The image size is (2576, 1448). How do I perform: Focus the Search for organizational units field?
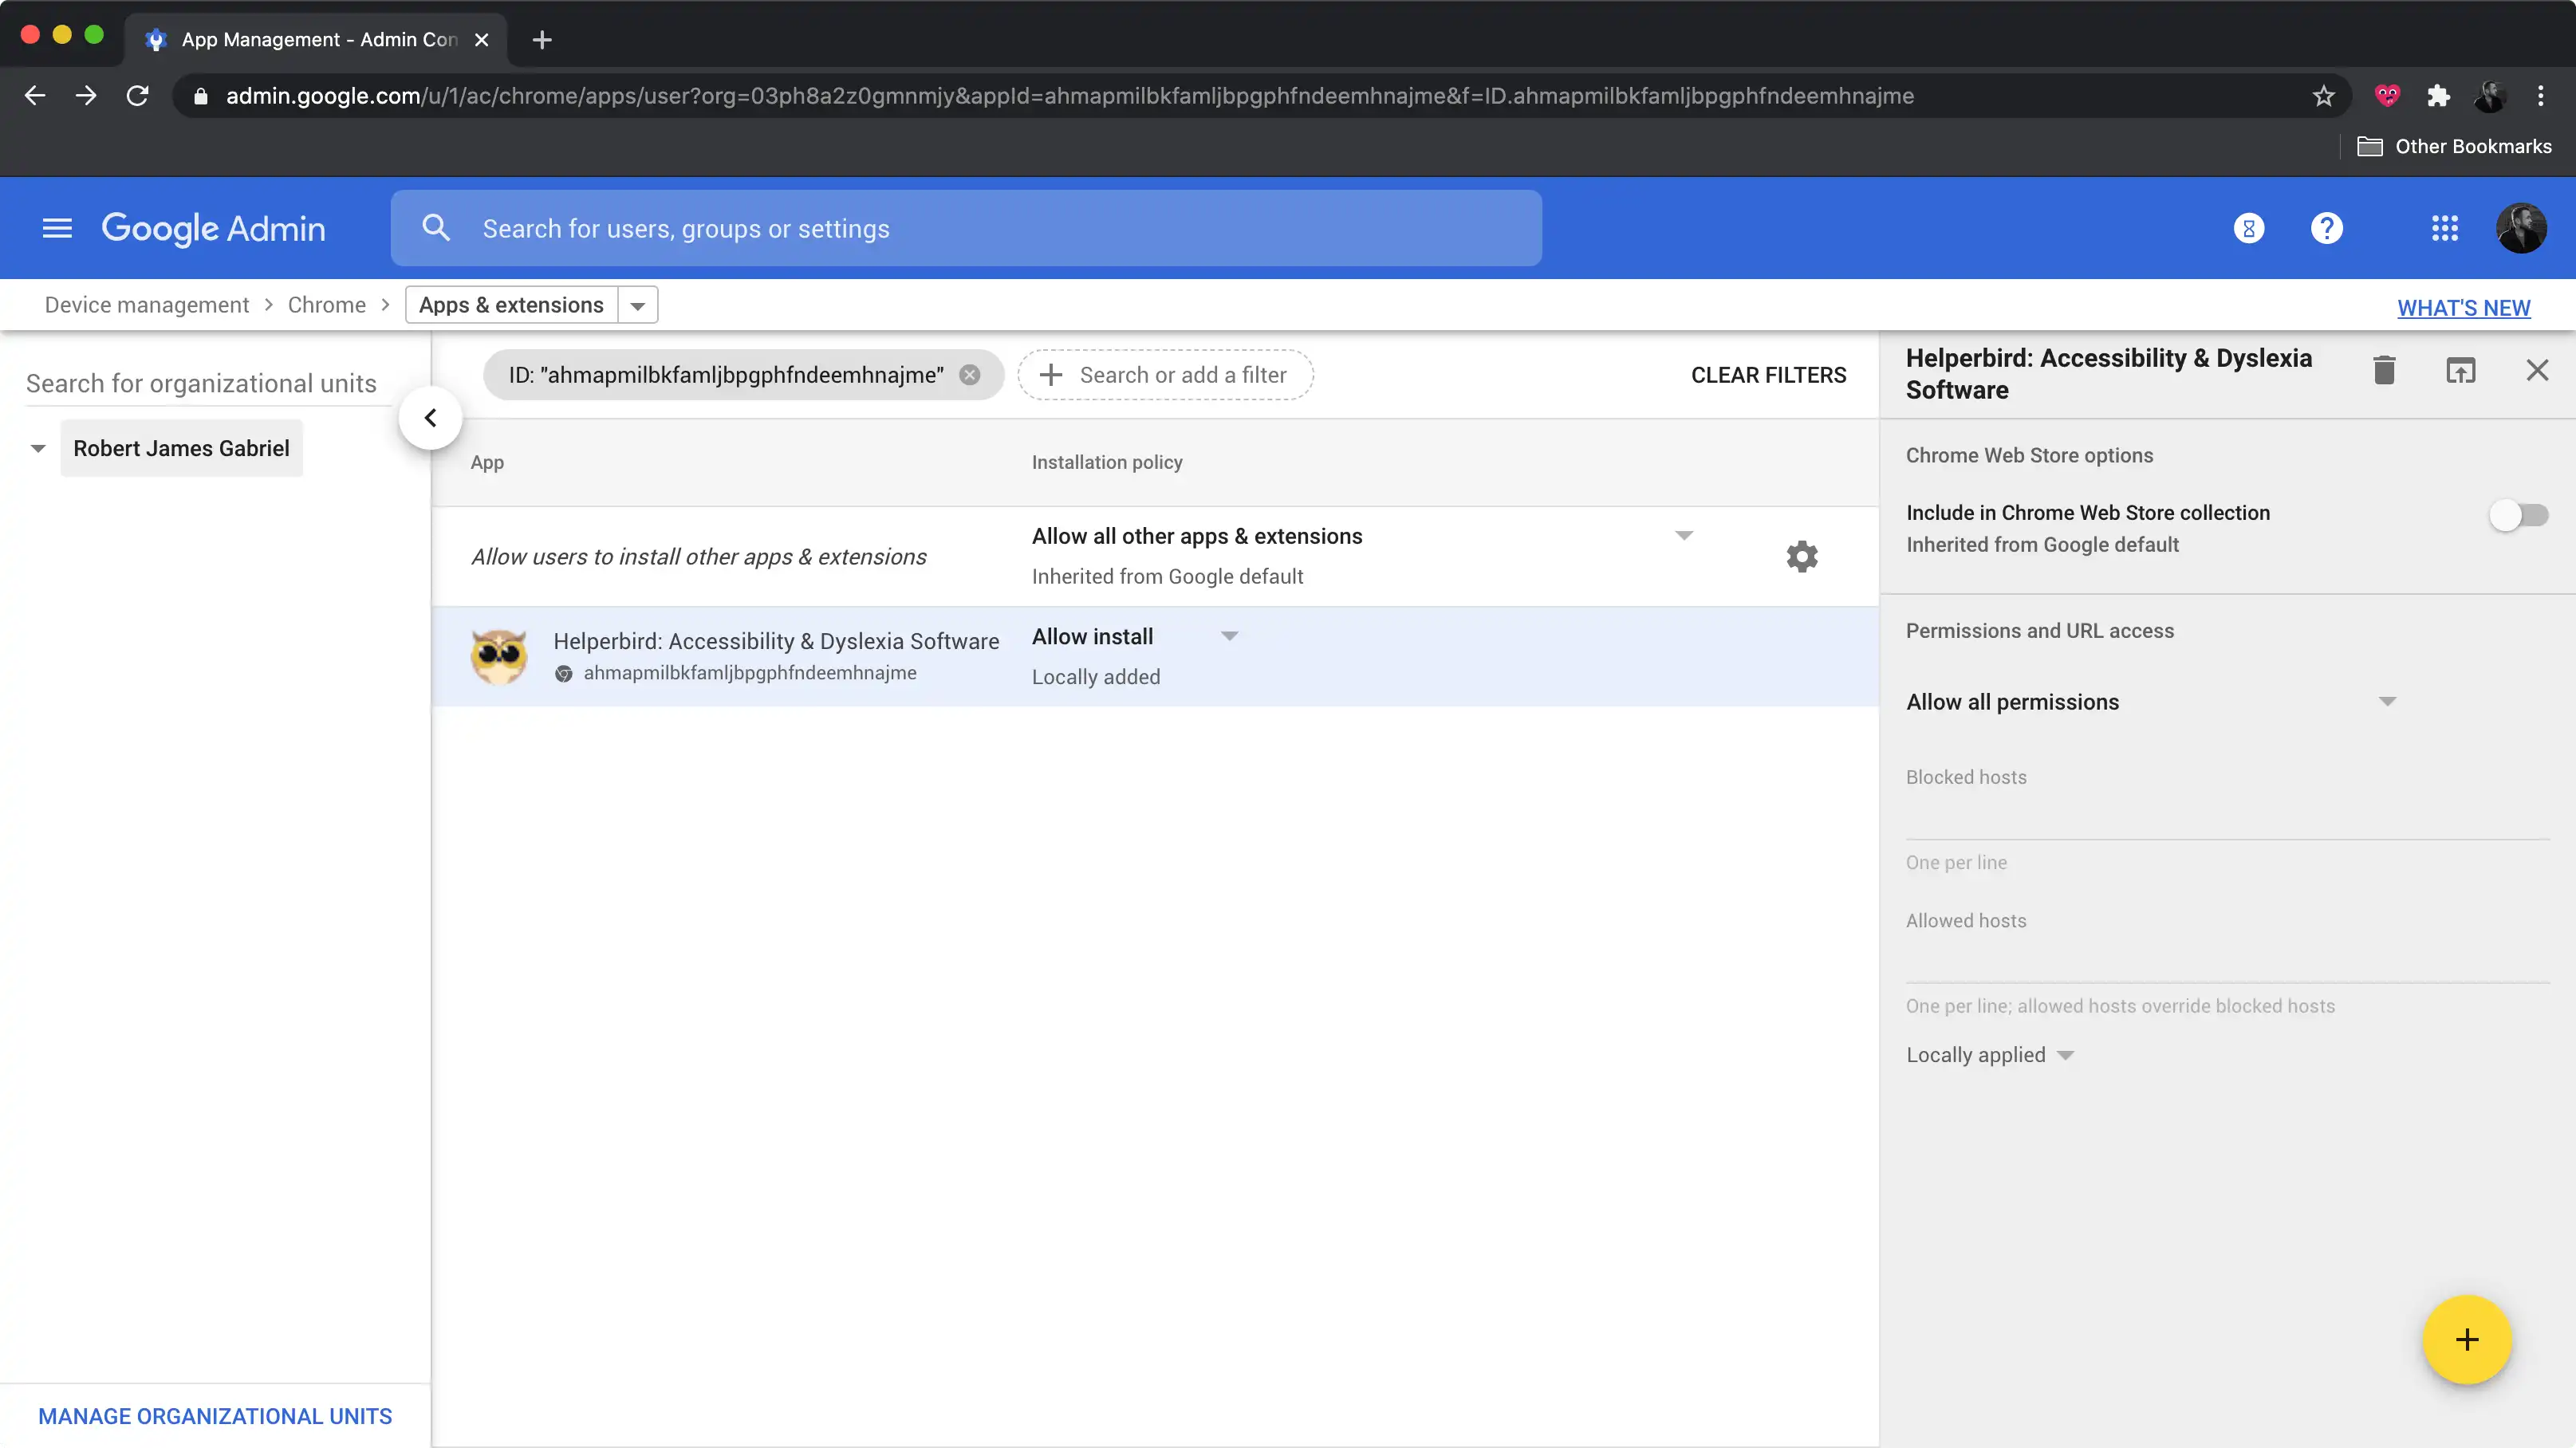pyautogui.click(x=208, y=383)
